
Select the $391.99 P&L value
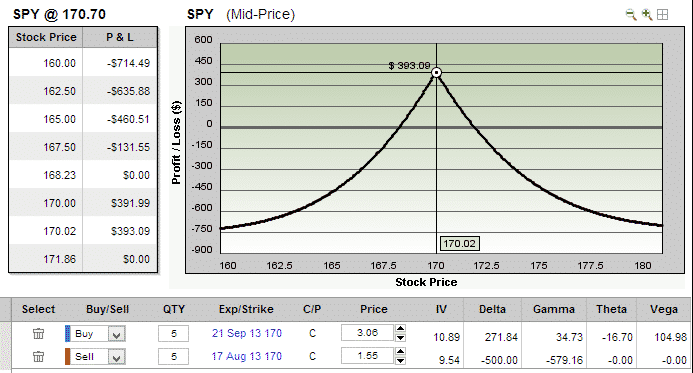point(130,203)
